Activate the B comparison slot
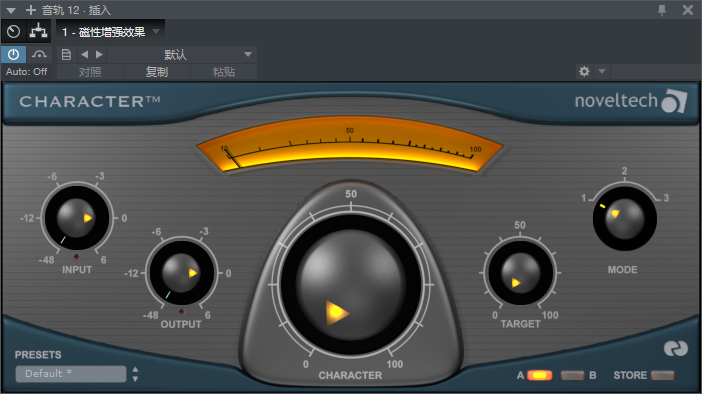 click(x=573, y=375)
